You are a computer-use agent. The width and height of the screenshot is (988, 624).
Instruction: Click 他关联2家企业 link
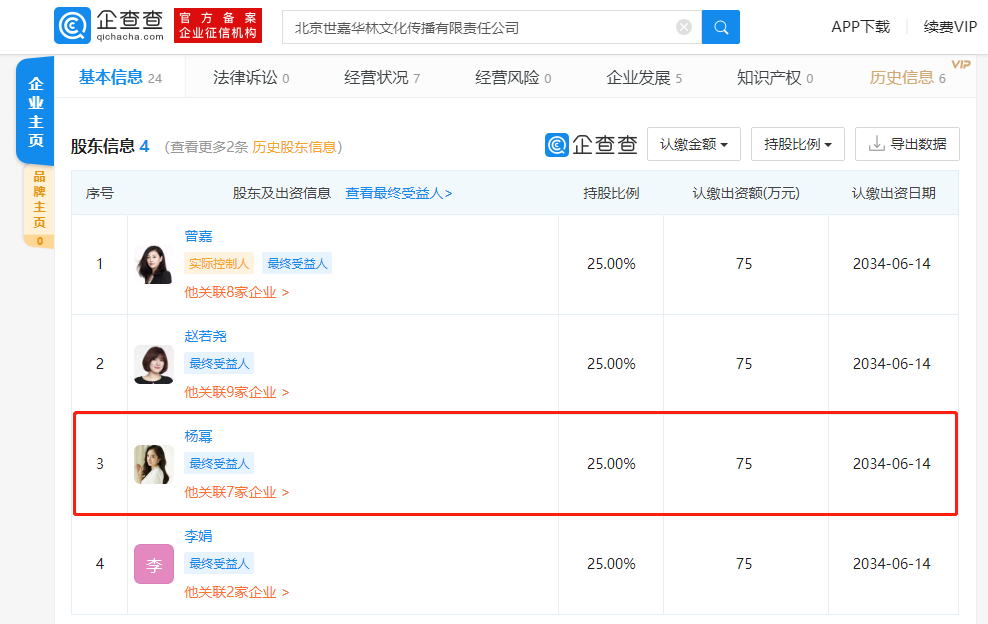(x=236, y=592)
